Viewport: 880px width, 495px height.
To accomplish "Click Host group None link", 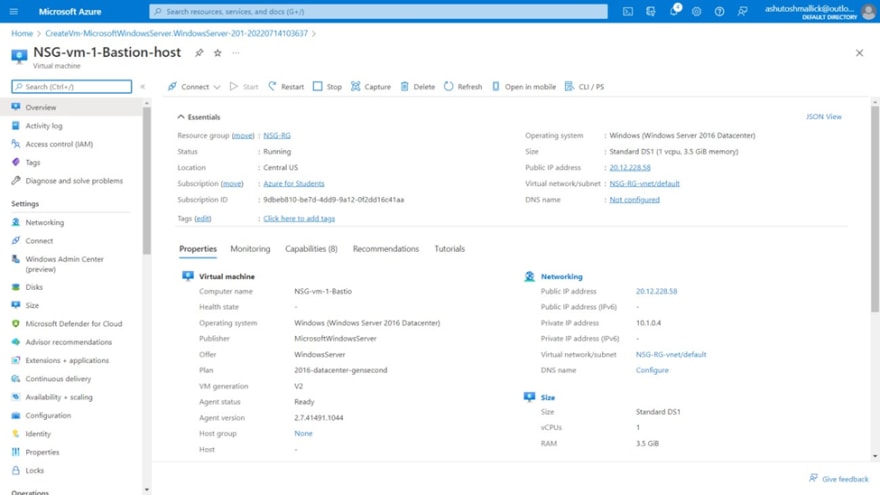I will (x=303, y=433).
